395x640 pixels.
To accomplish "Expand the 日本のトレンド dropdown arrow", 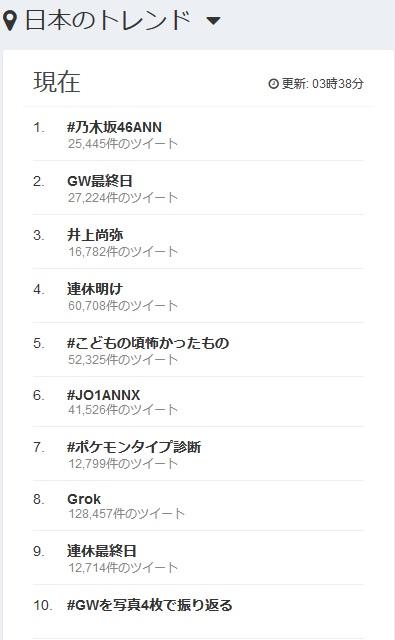I will (213, 20).
